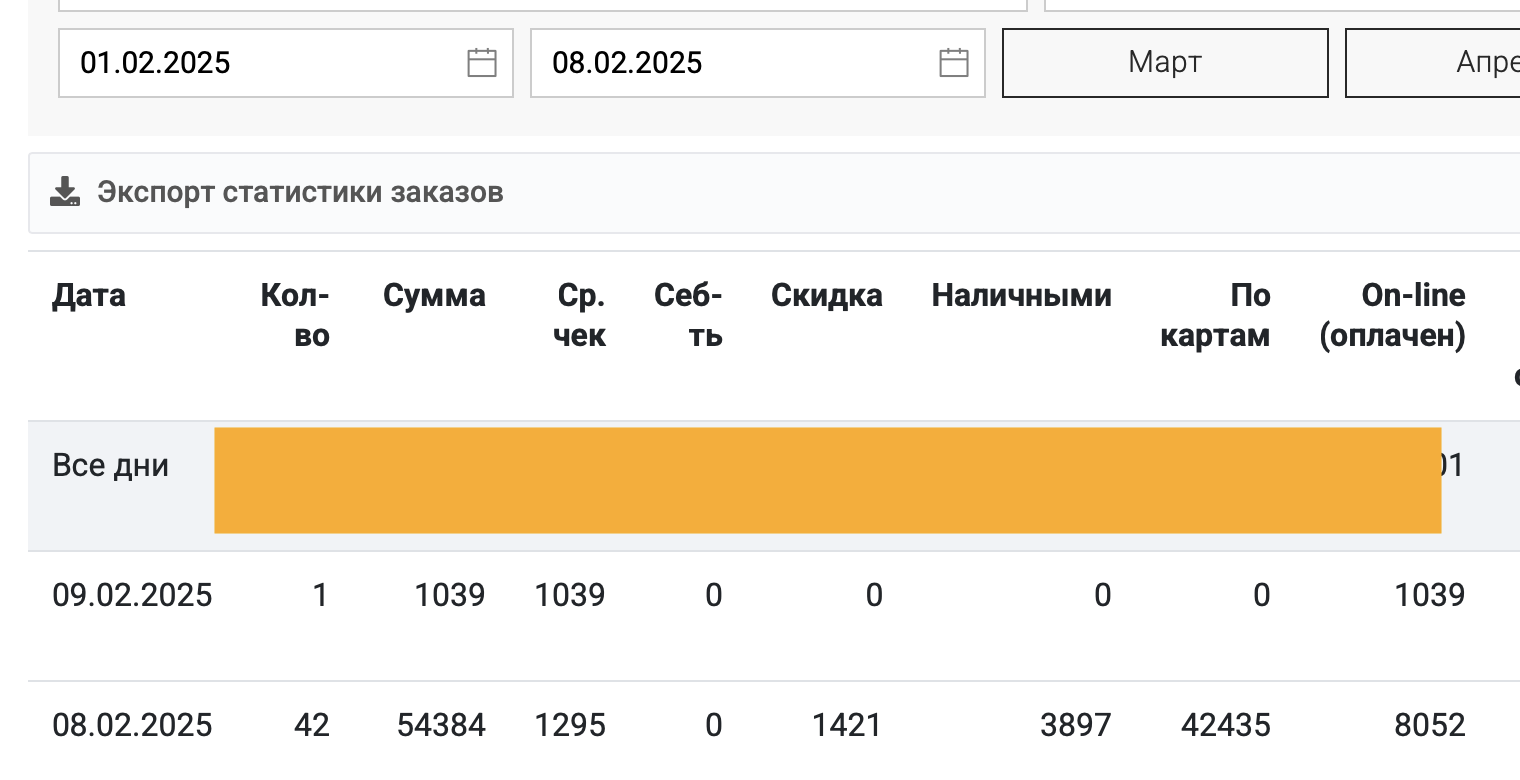The height and width of the screenshot is (780, 1520).
Task: Sort by the Наличными column header
Action: (x=1021, y=295)
